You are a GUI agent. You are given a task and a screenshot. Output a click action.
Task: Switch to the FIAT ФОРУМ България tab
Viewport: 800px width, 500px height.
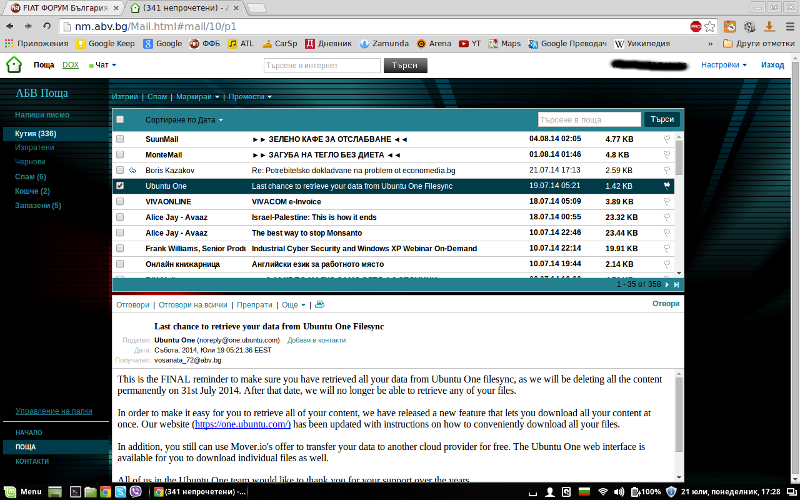[61, 8]
